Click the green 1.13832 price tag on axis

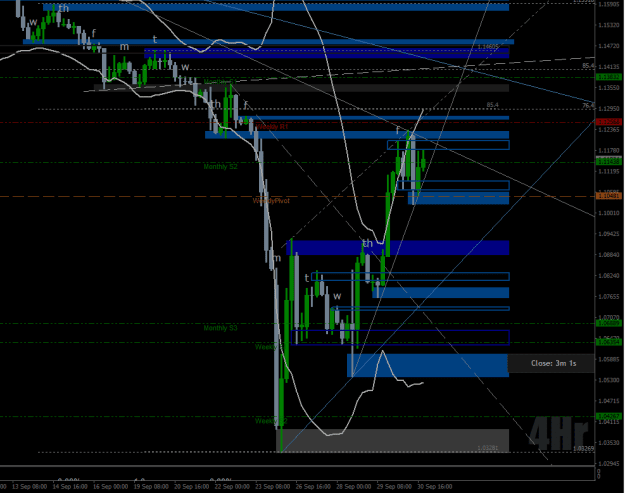[609, 77]
